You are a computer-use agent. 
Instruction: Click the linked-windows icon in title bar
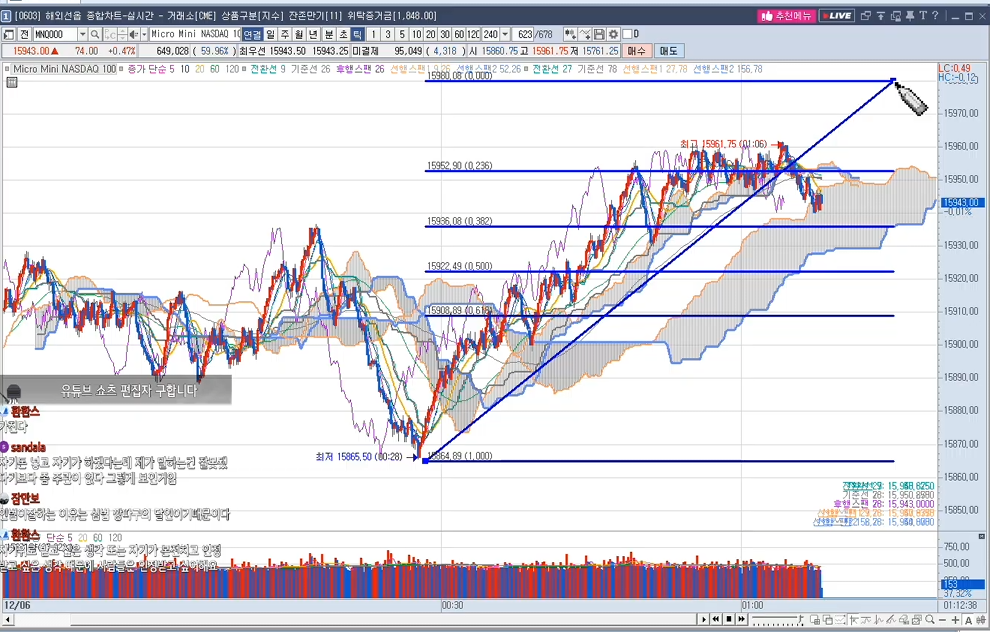pos(866,16)
